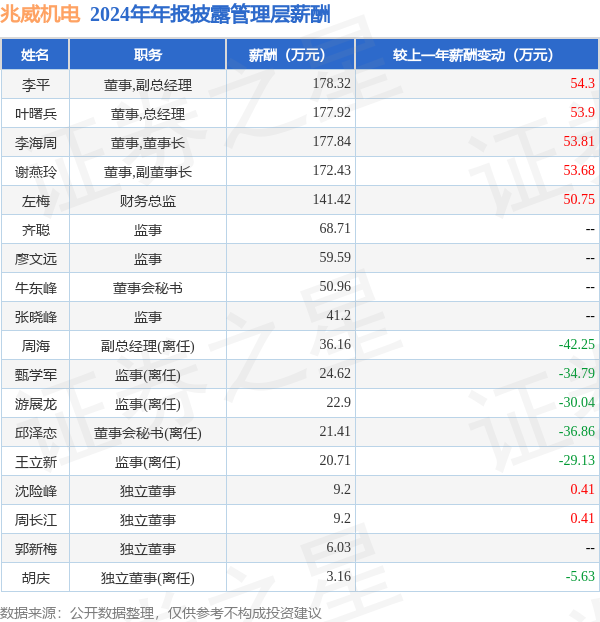
Task: Click salary value 21.41
Action: 335,431
